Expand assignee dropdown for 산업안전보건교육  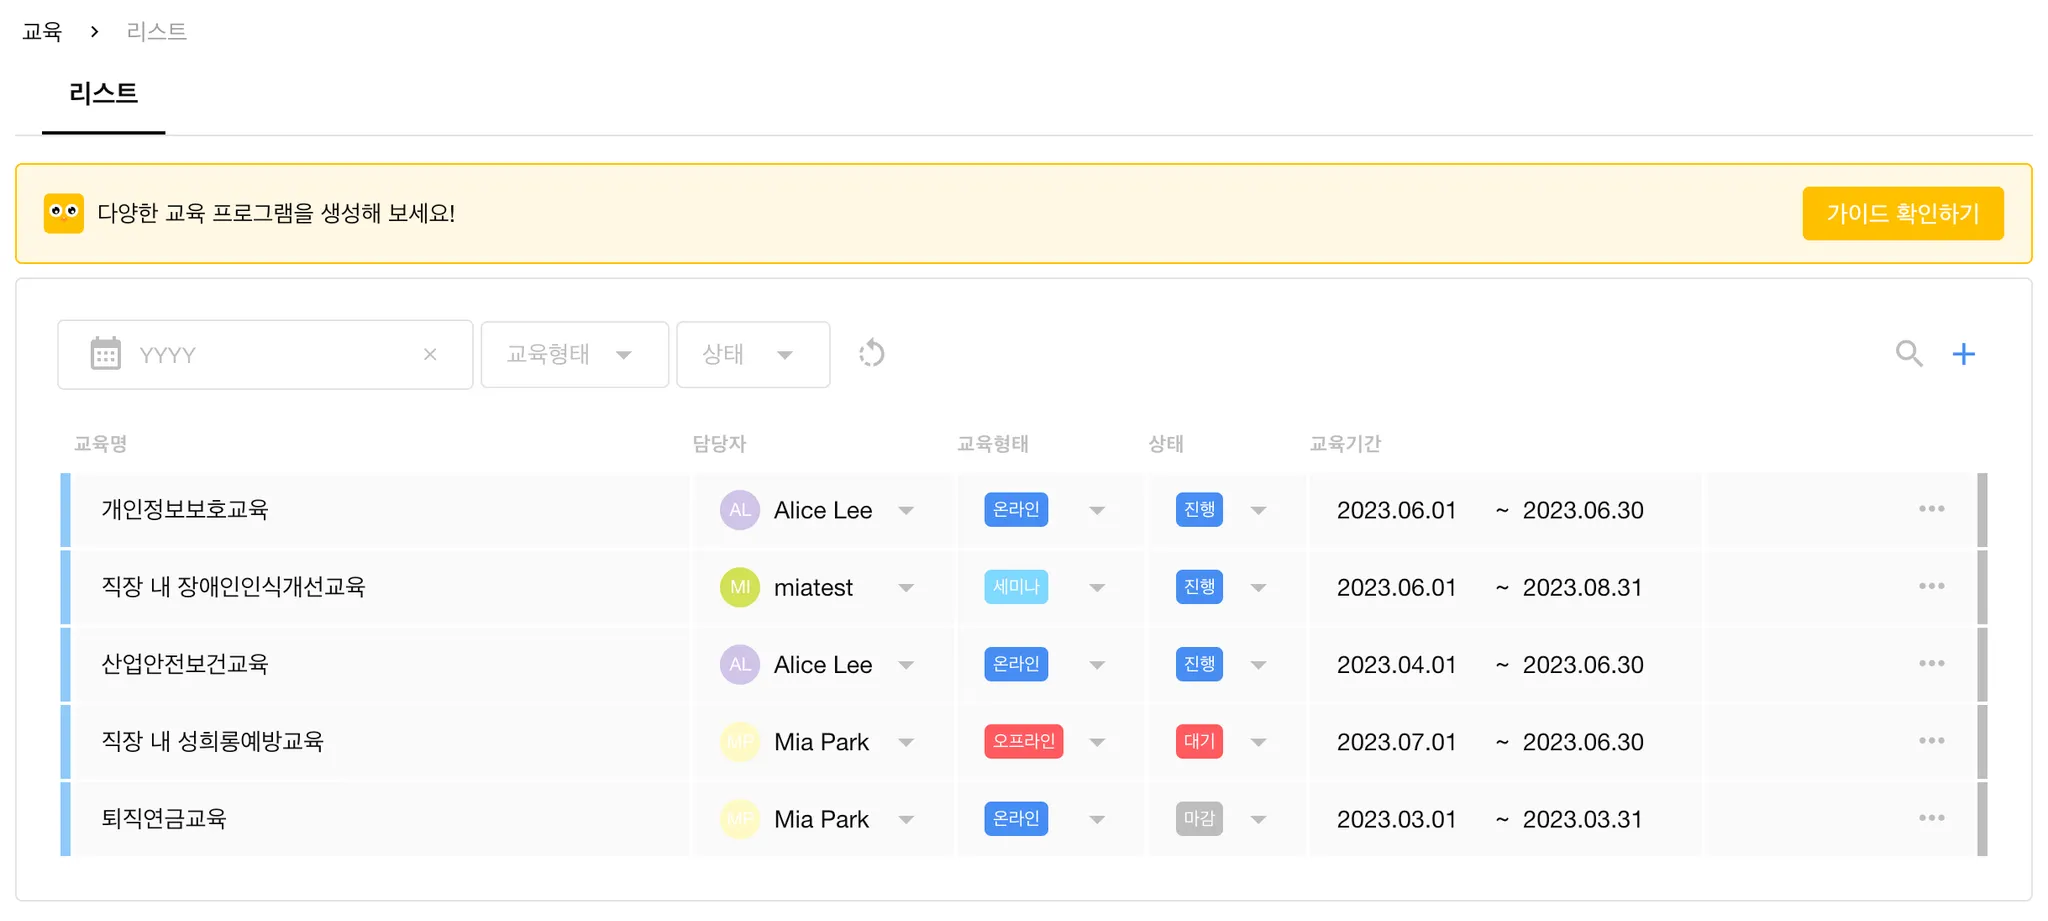click(906, 665)
